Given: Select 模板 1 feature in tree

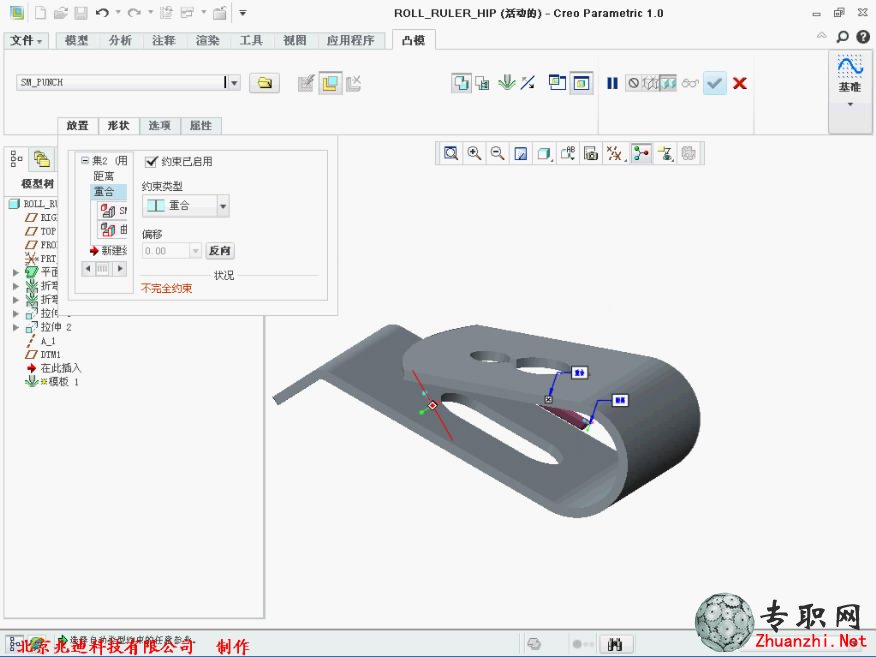Looking at the screenshot, I should click(52, 382).
